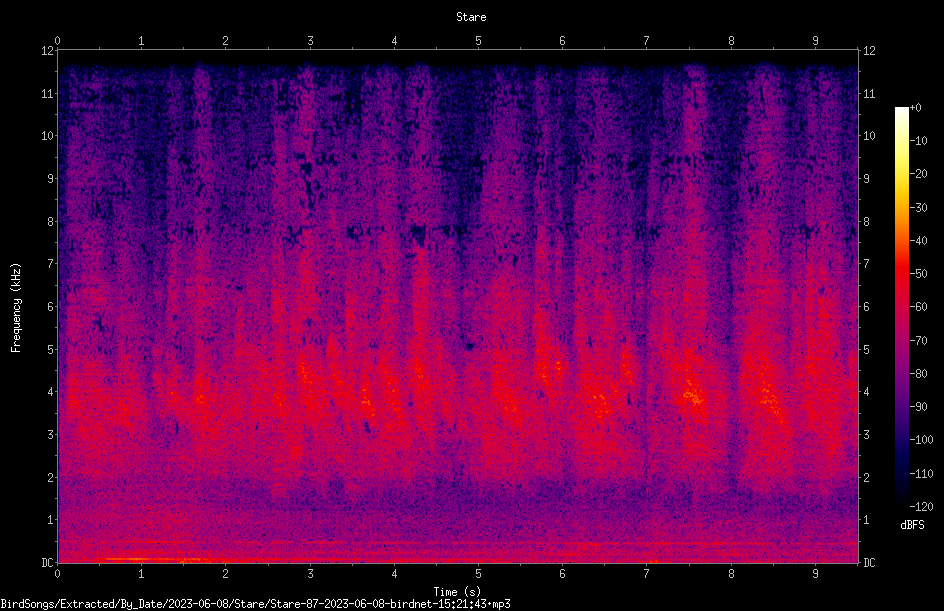
Task: Click the 'Stare' title above the spectrogram
Action: pos(471,17)
